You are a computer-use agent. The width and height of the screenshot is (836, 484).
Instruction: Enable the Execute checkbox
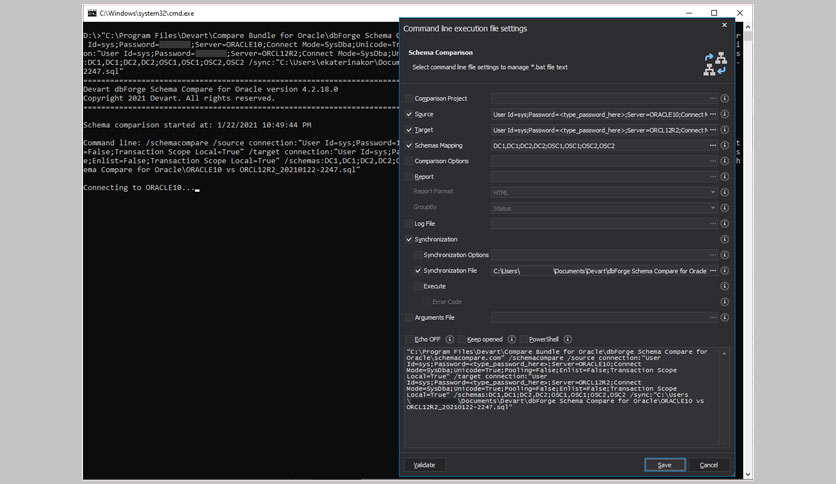tap(418, 286)
